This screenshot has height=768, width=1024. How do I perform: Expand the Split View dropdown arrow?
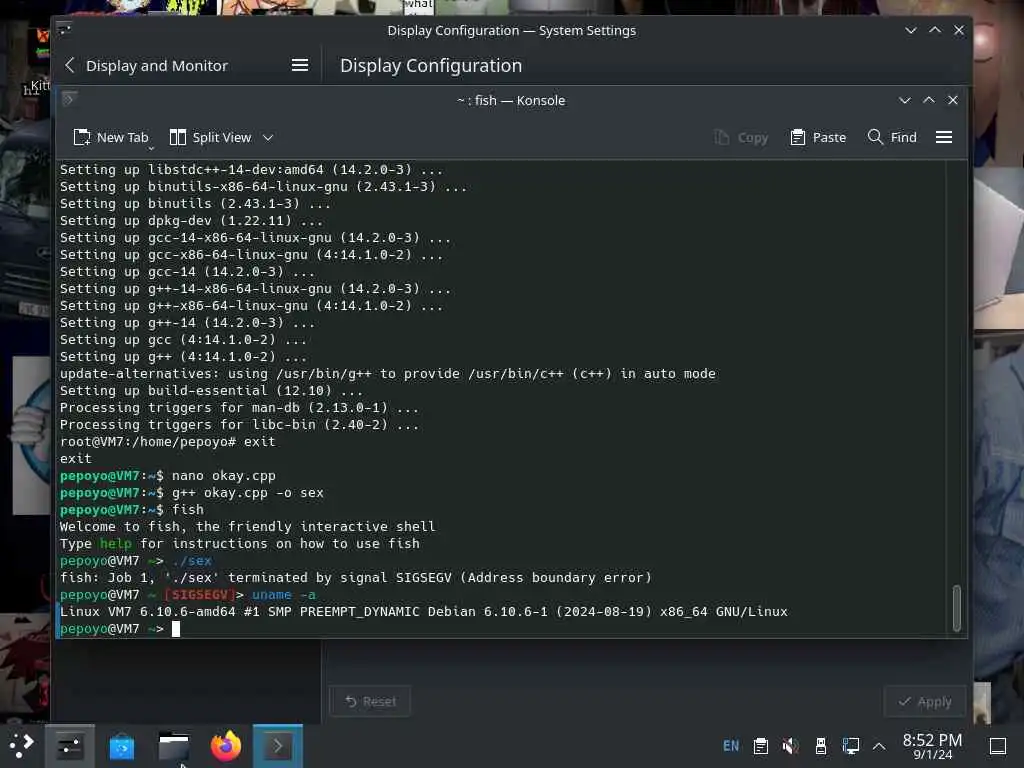tap(268, 137)
